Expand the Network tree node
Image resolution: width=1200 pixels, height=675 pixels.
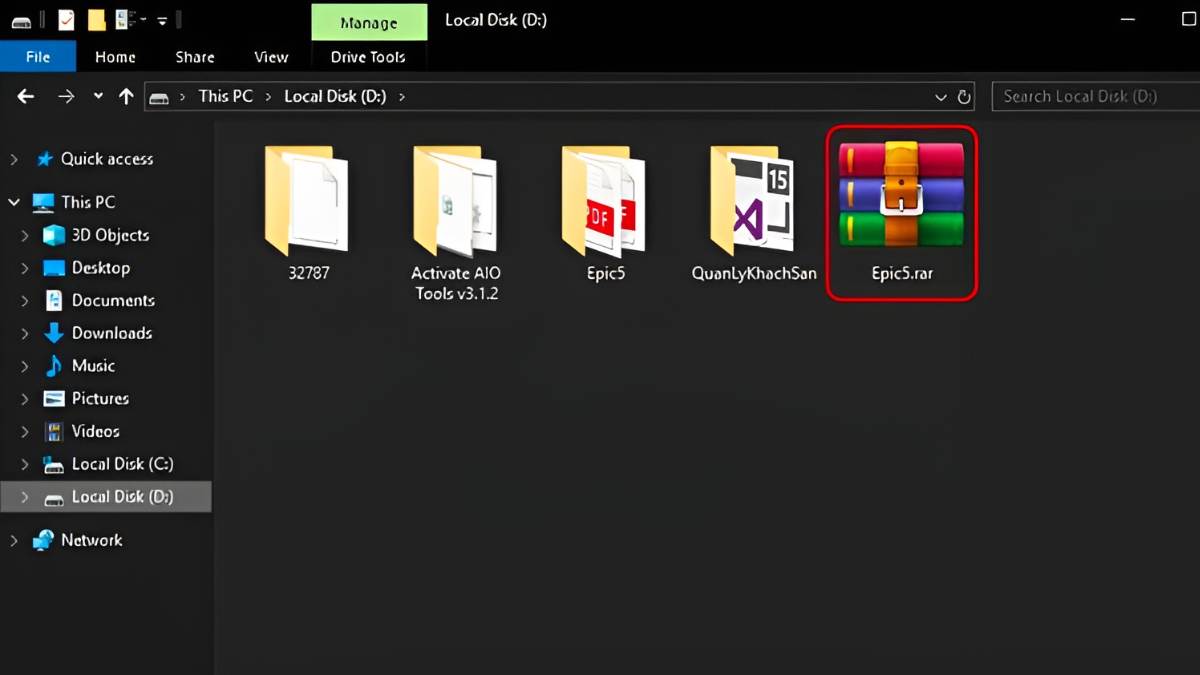click(14, 540)
